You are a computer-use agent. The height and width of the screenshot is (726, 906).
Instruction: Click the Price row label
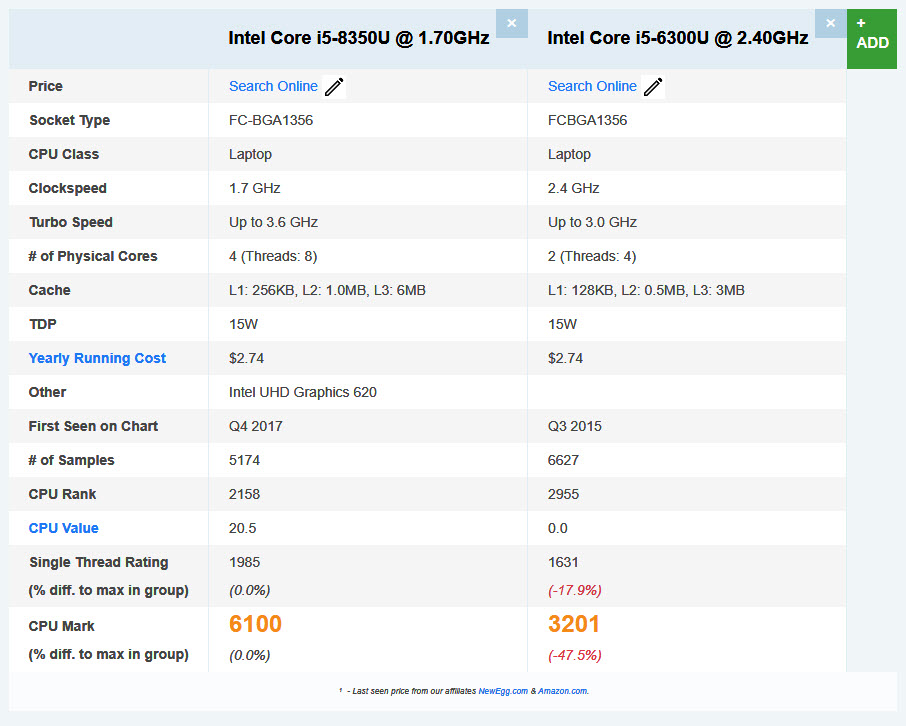coord(46,86)
